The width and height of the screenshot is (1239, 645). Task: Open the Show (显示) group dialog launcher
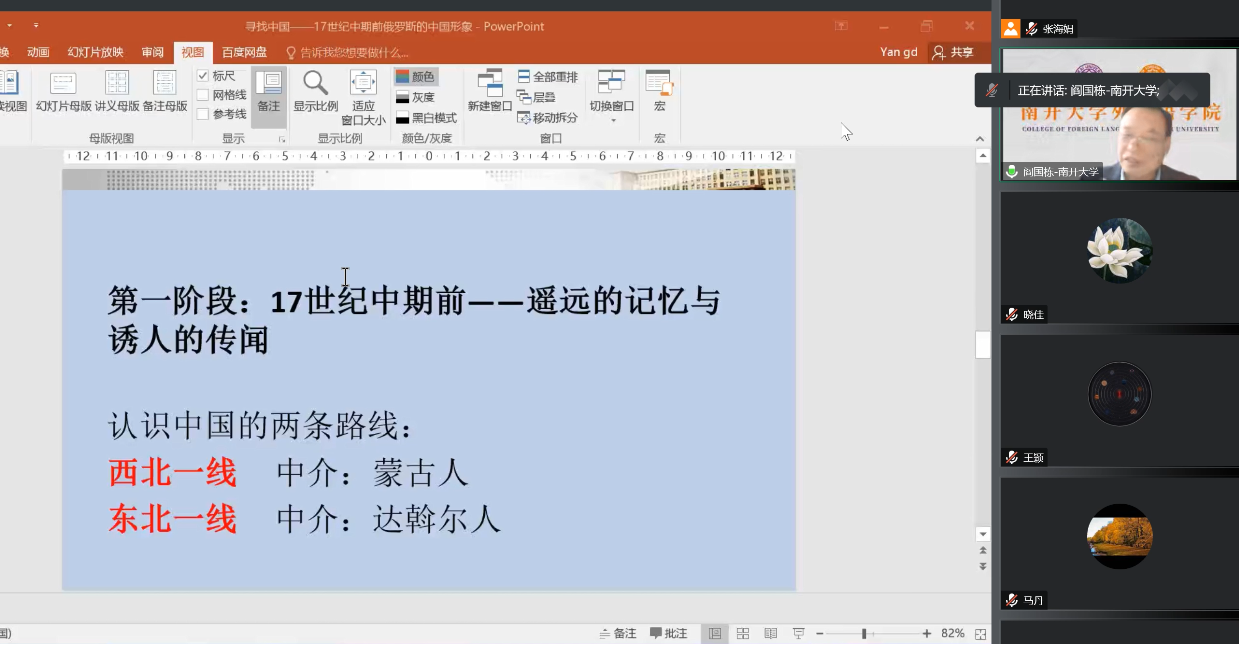coord(282,139)
